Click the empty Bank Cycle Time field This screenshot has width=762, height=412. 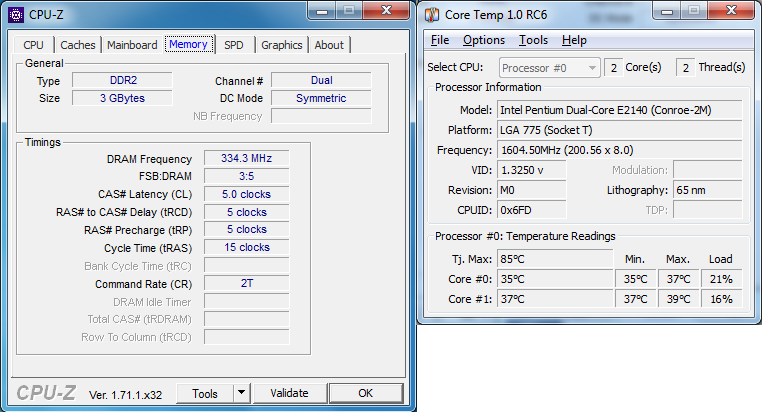(x=246, y=265)
